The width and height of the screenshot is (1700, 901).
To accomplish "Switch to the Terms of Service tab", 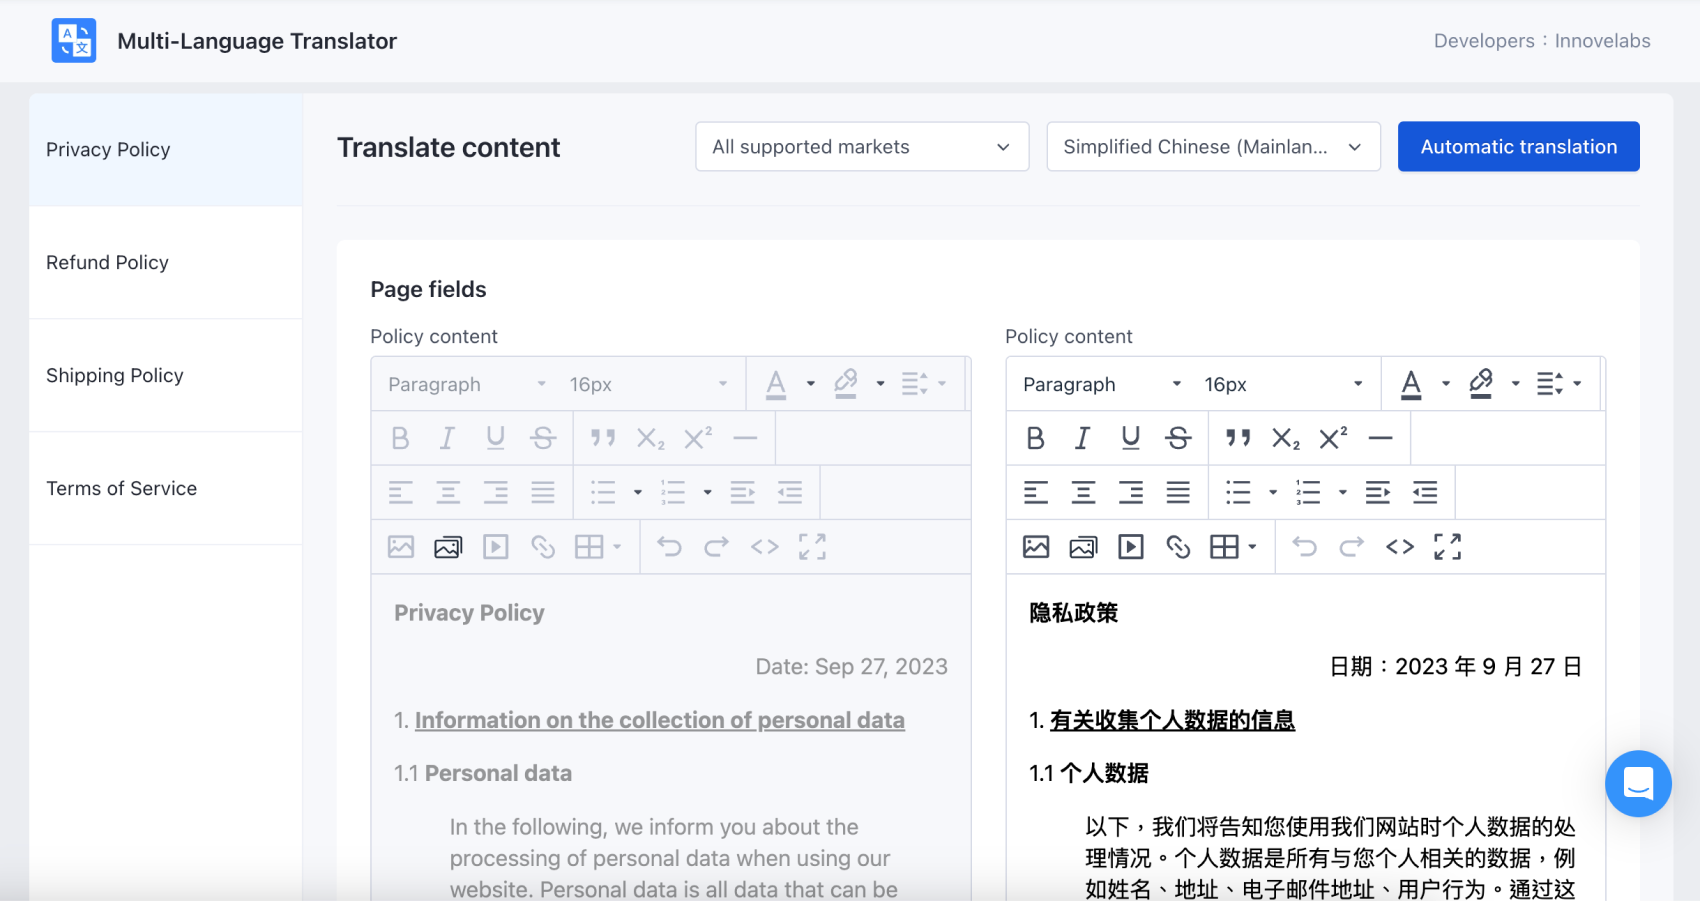I will tap(121, 488).
